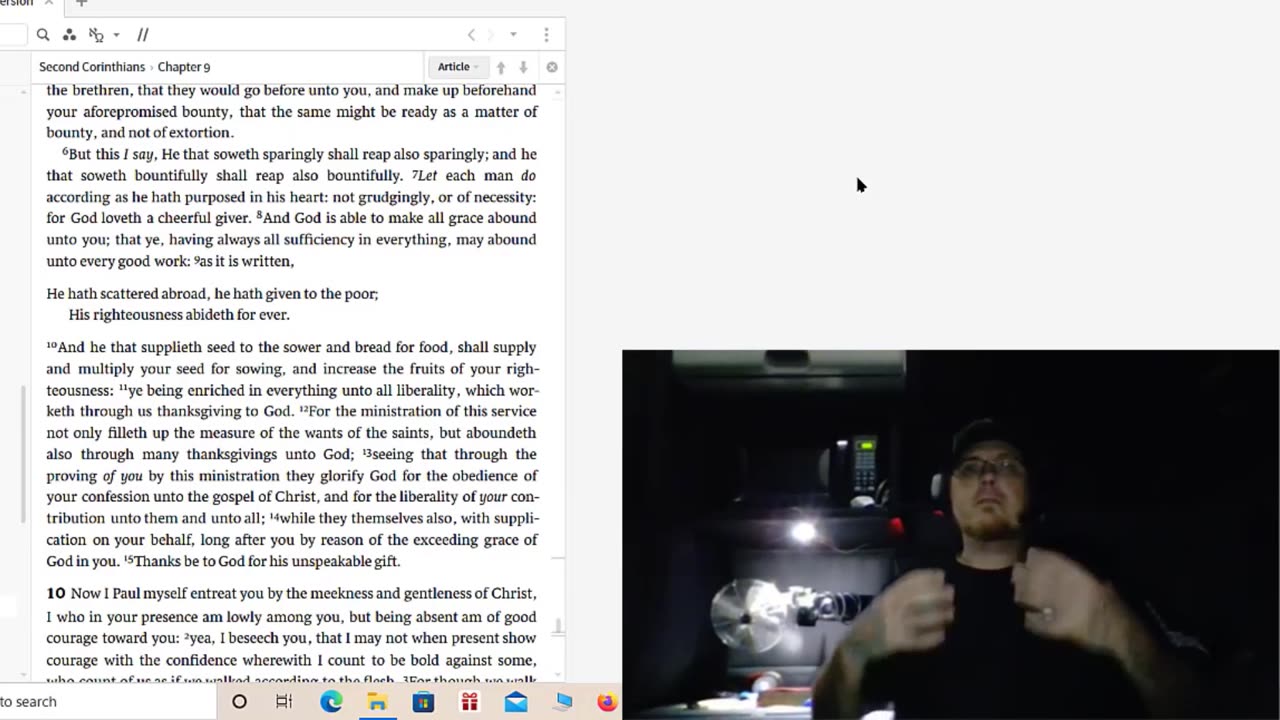Click the Chapter 9 breadcrumb

(x=184, y=67)
